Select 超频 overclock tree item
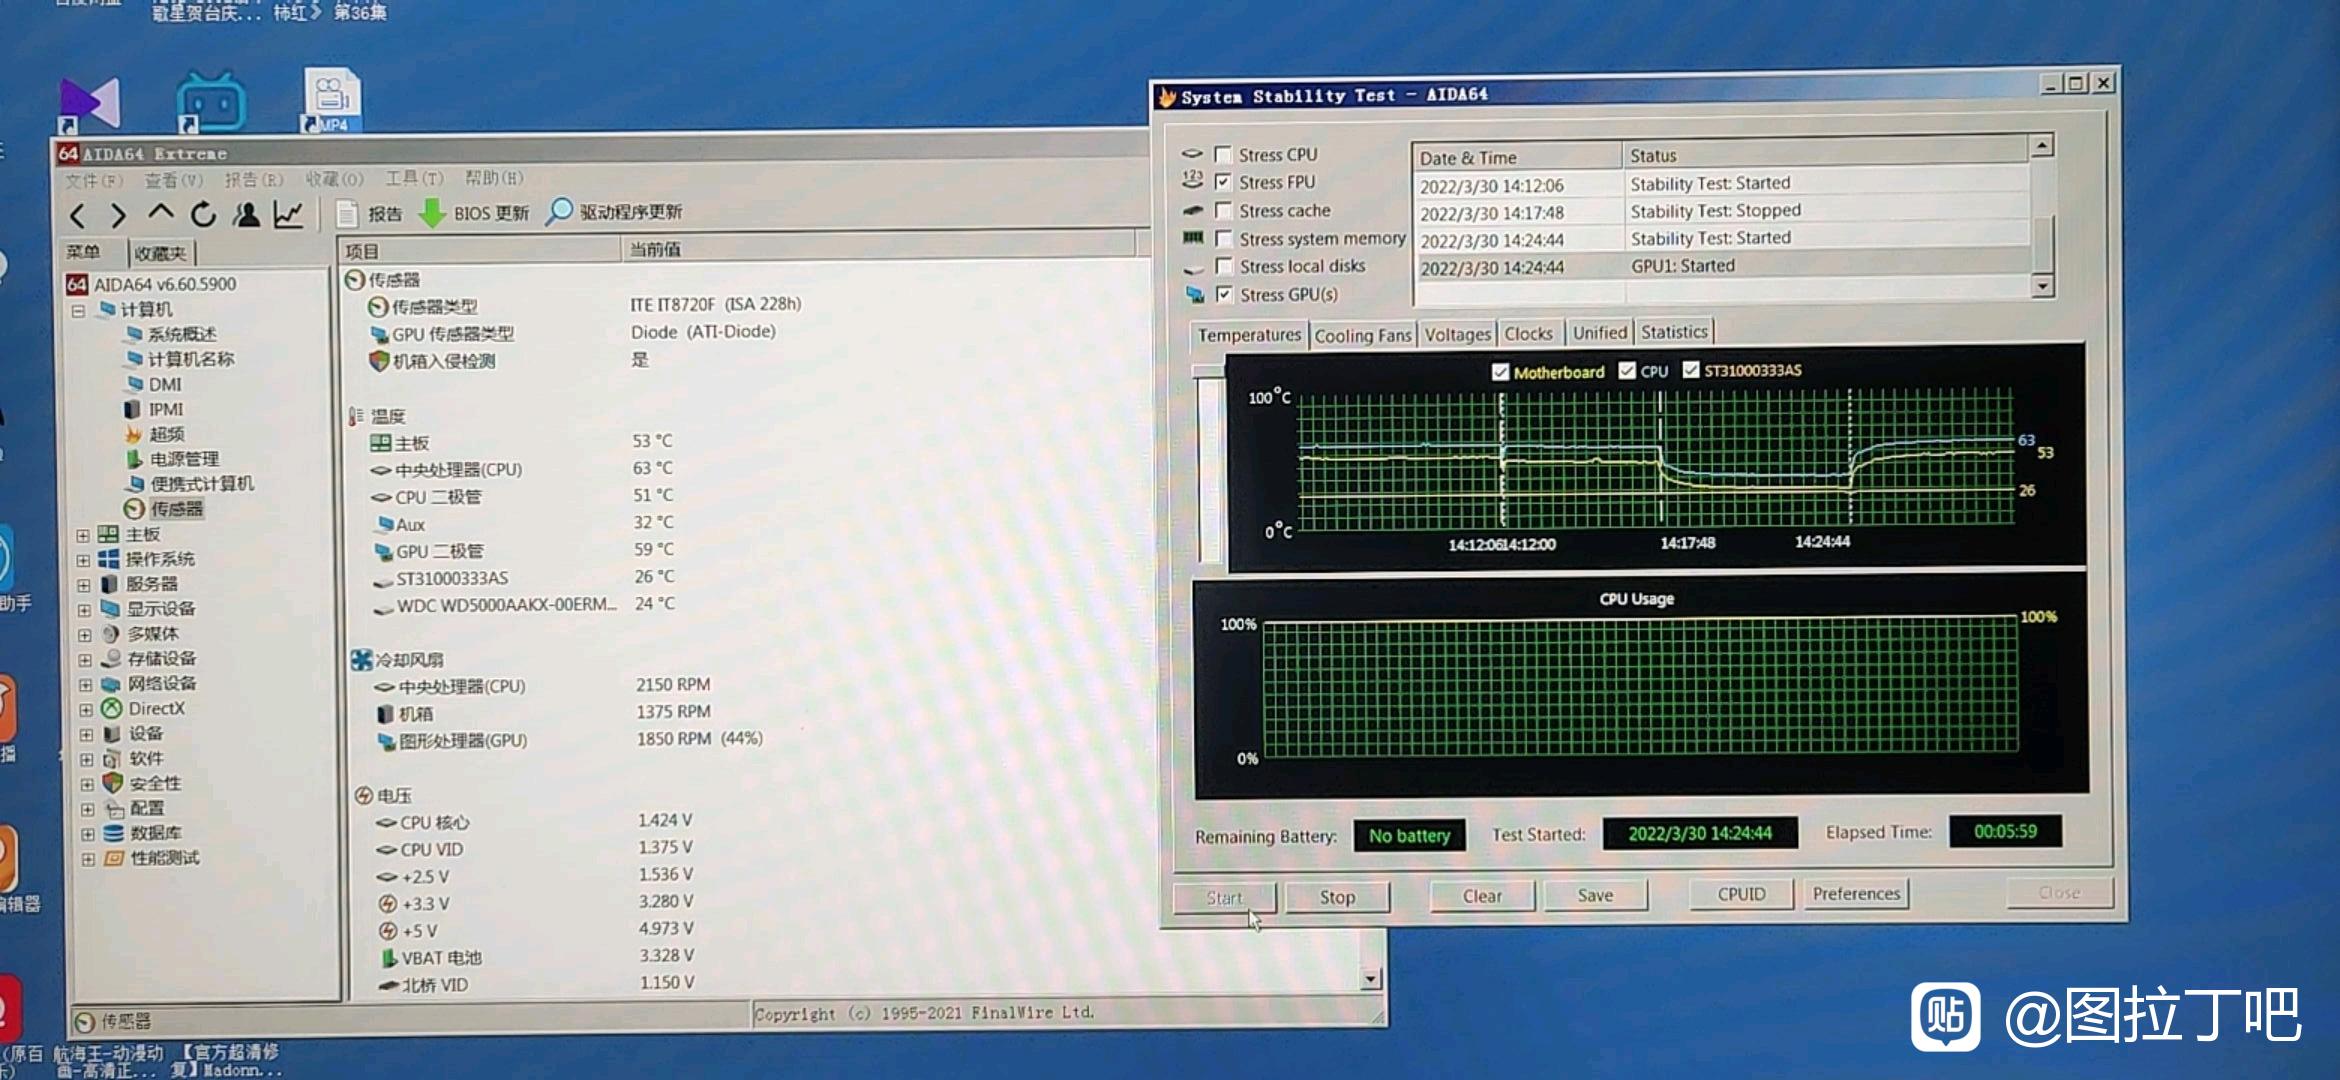This screenshot has height=1080, width=2340. 155,434
